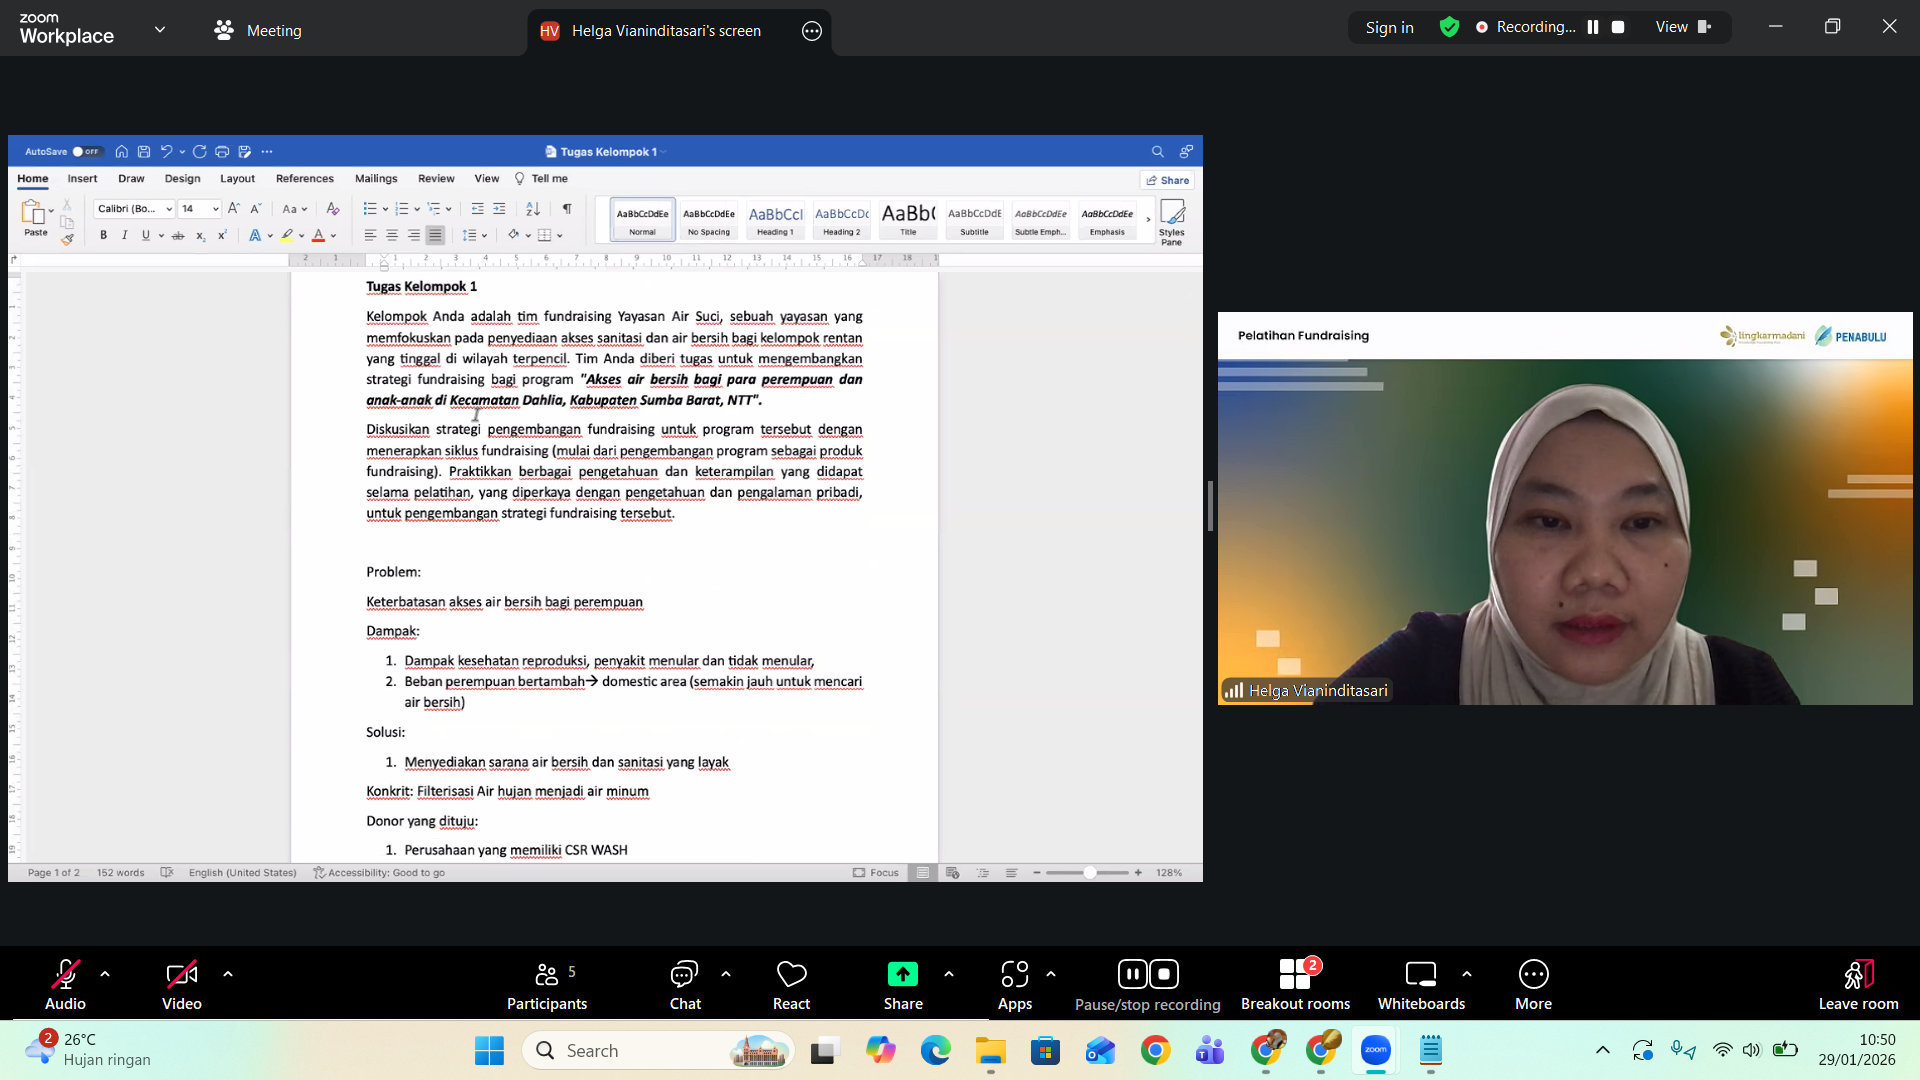
Task: Open the Zoom Workplace dropdown chevron
Action: pos(160,30)
